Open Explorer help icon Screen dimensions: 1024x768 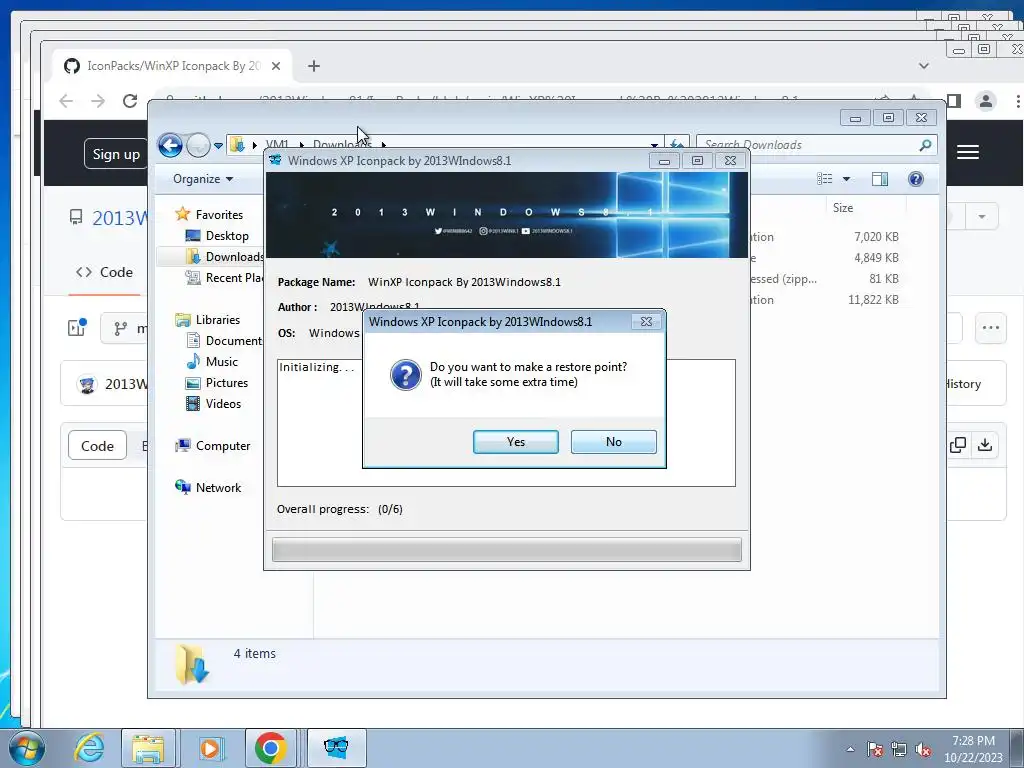click(916, 179)
